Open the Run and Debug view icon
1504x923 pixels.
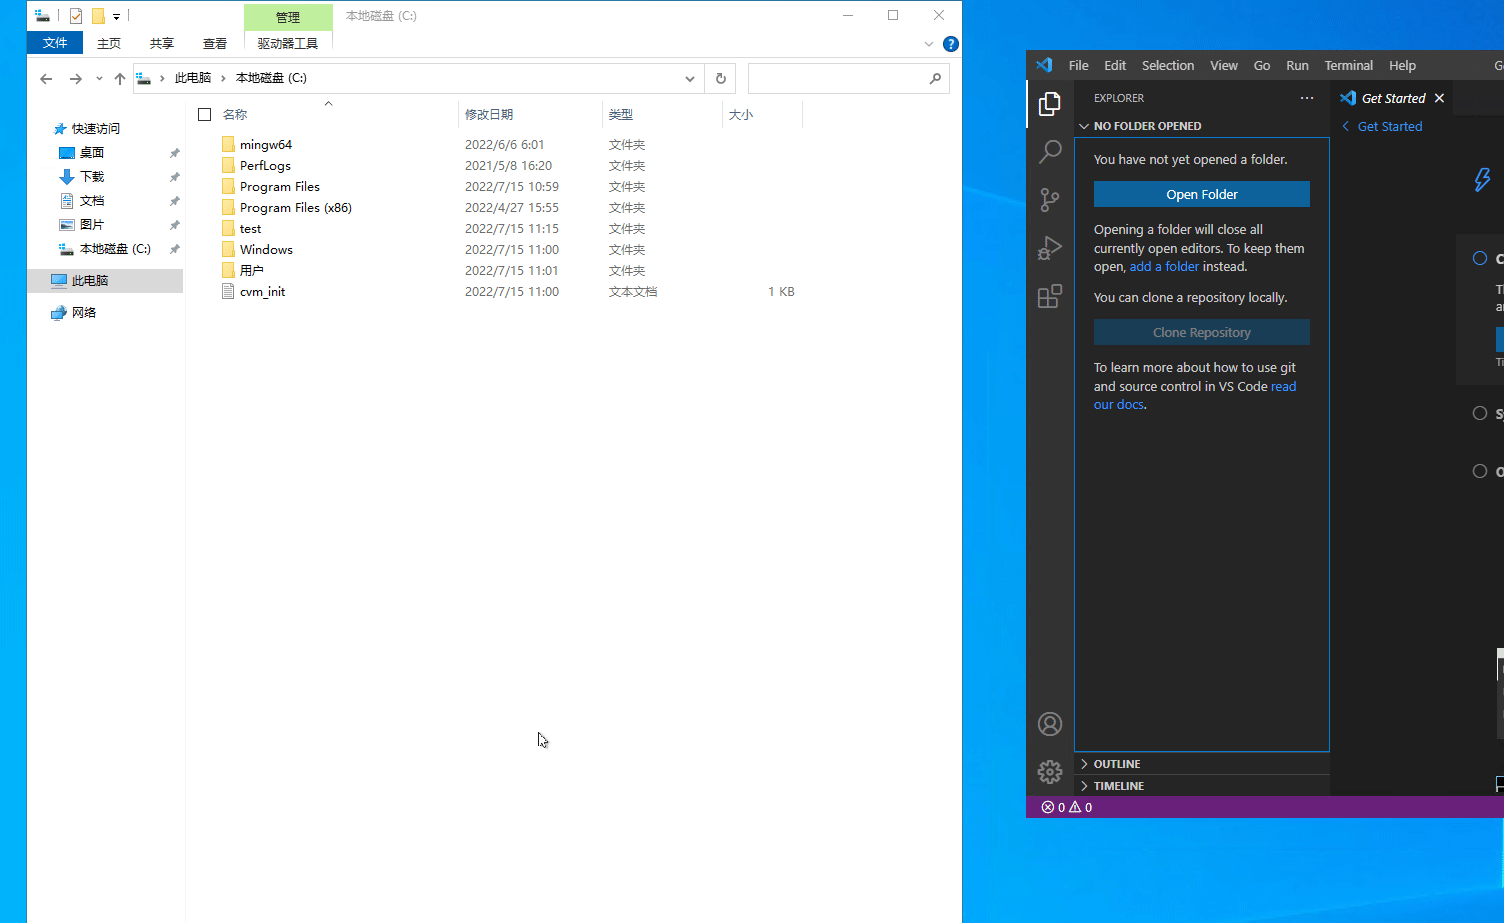click(1050, 248)
